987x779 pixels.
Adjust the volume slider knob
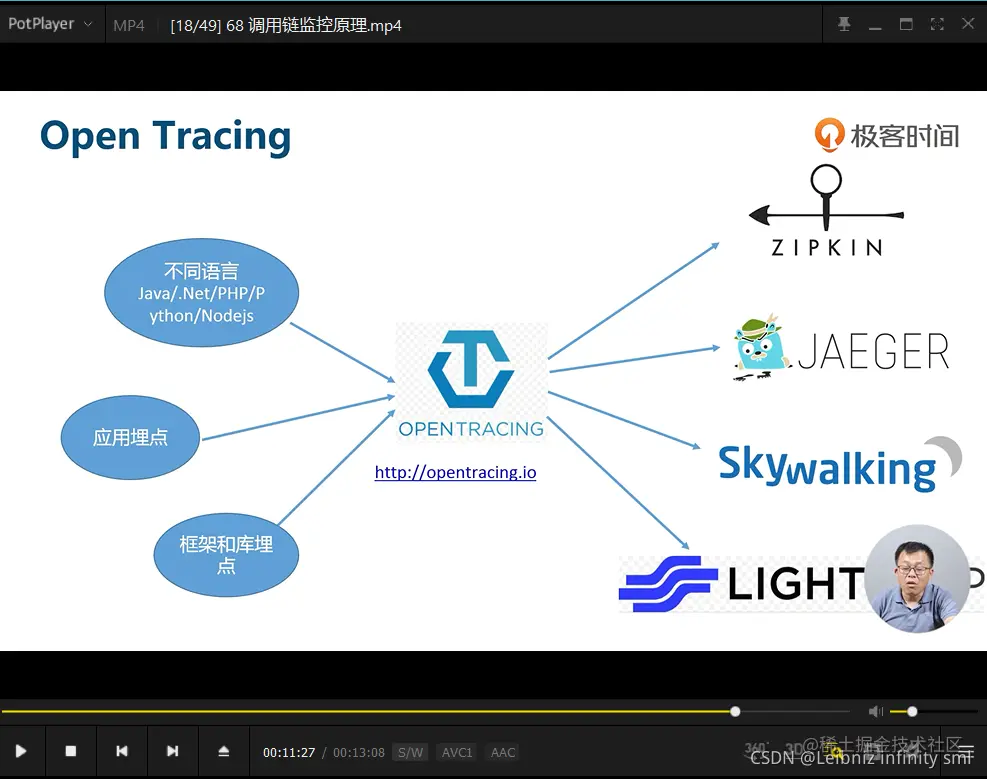(x=912, y=712)
